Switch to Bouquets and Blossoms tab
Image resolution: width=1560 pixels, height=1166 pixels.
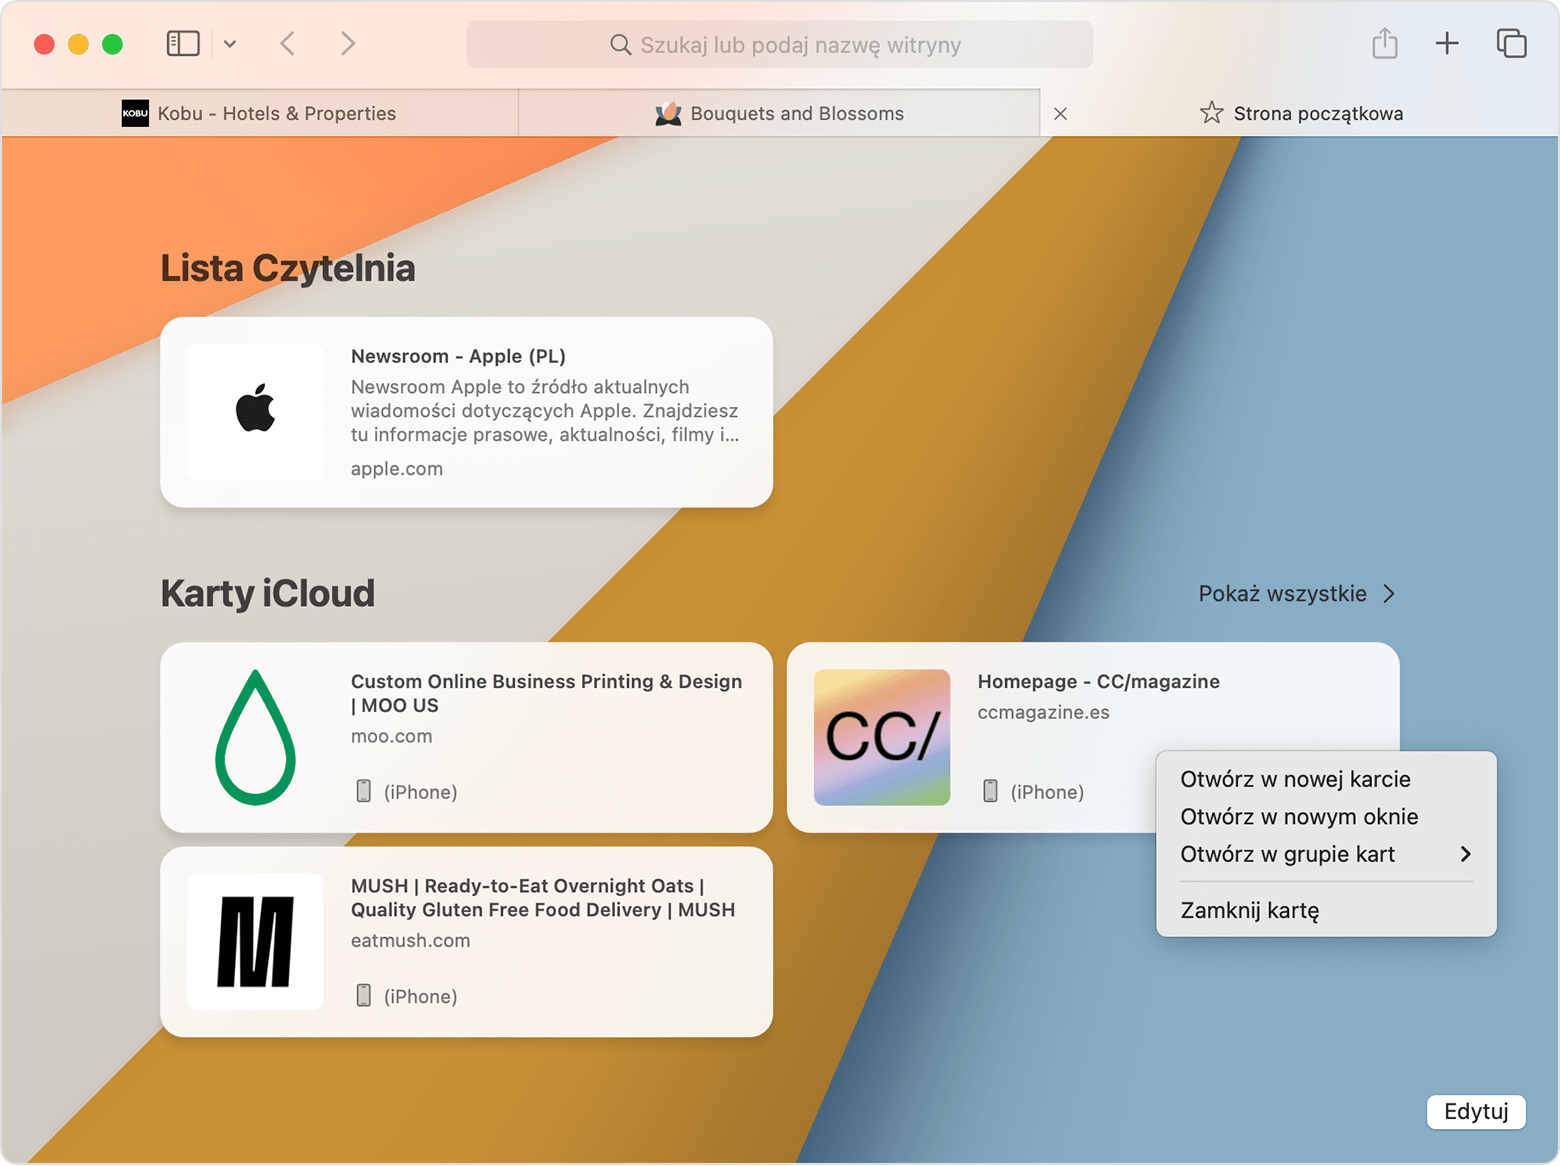pyautogui.click(x=779, y=113)
